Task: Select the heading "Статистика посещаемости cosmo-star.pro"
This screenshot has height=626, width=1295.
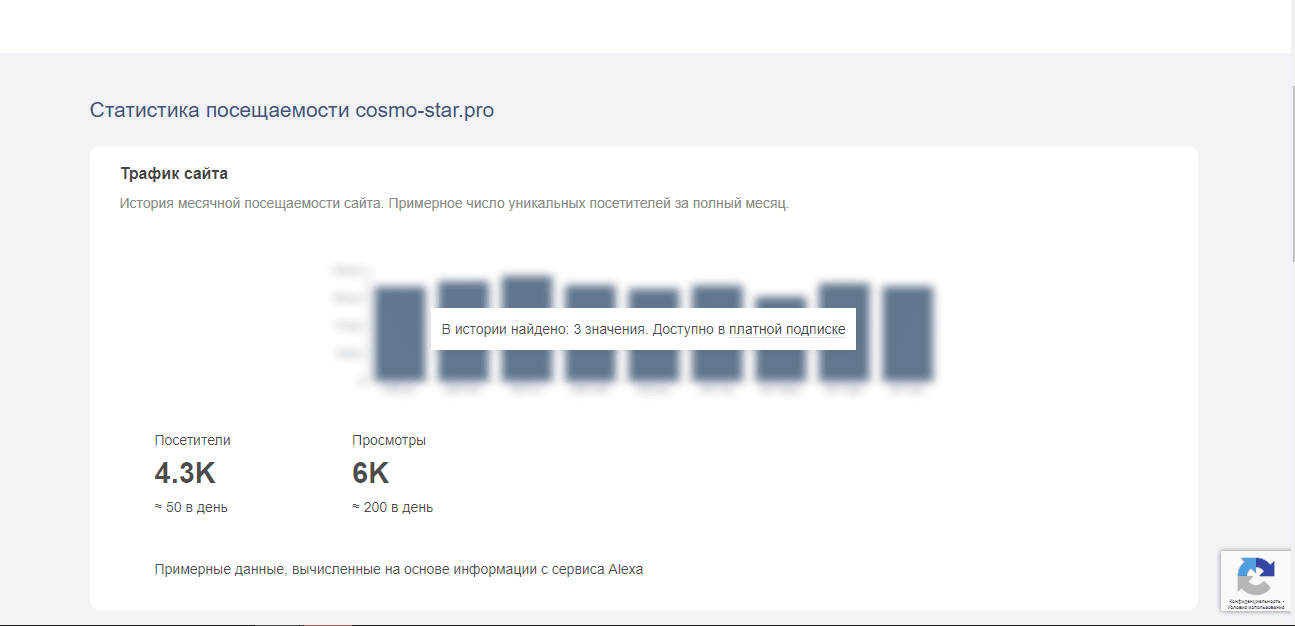Action: coord(293,110)
